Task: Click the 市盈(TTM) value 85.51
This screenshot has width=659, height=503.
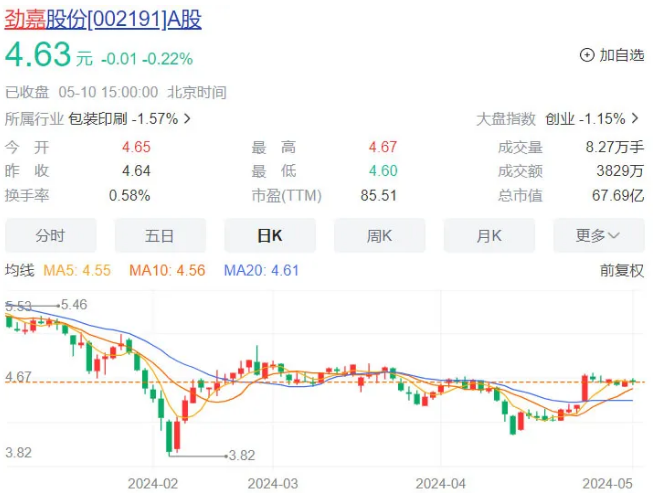Action: click(379, 195)
